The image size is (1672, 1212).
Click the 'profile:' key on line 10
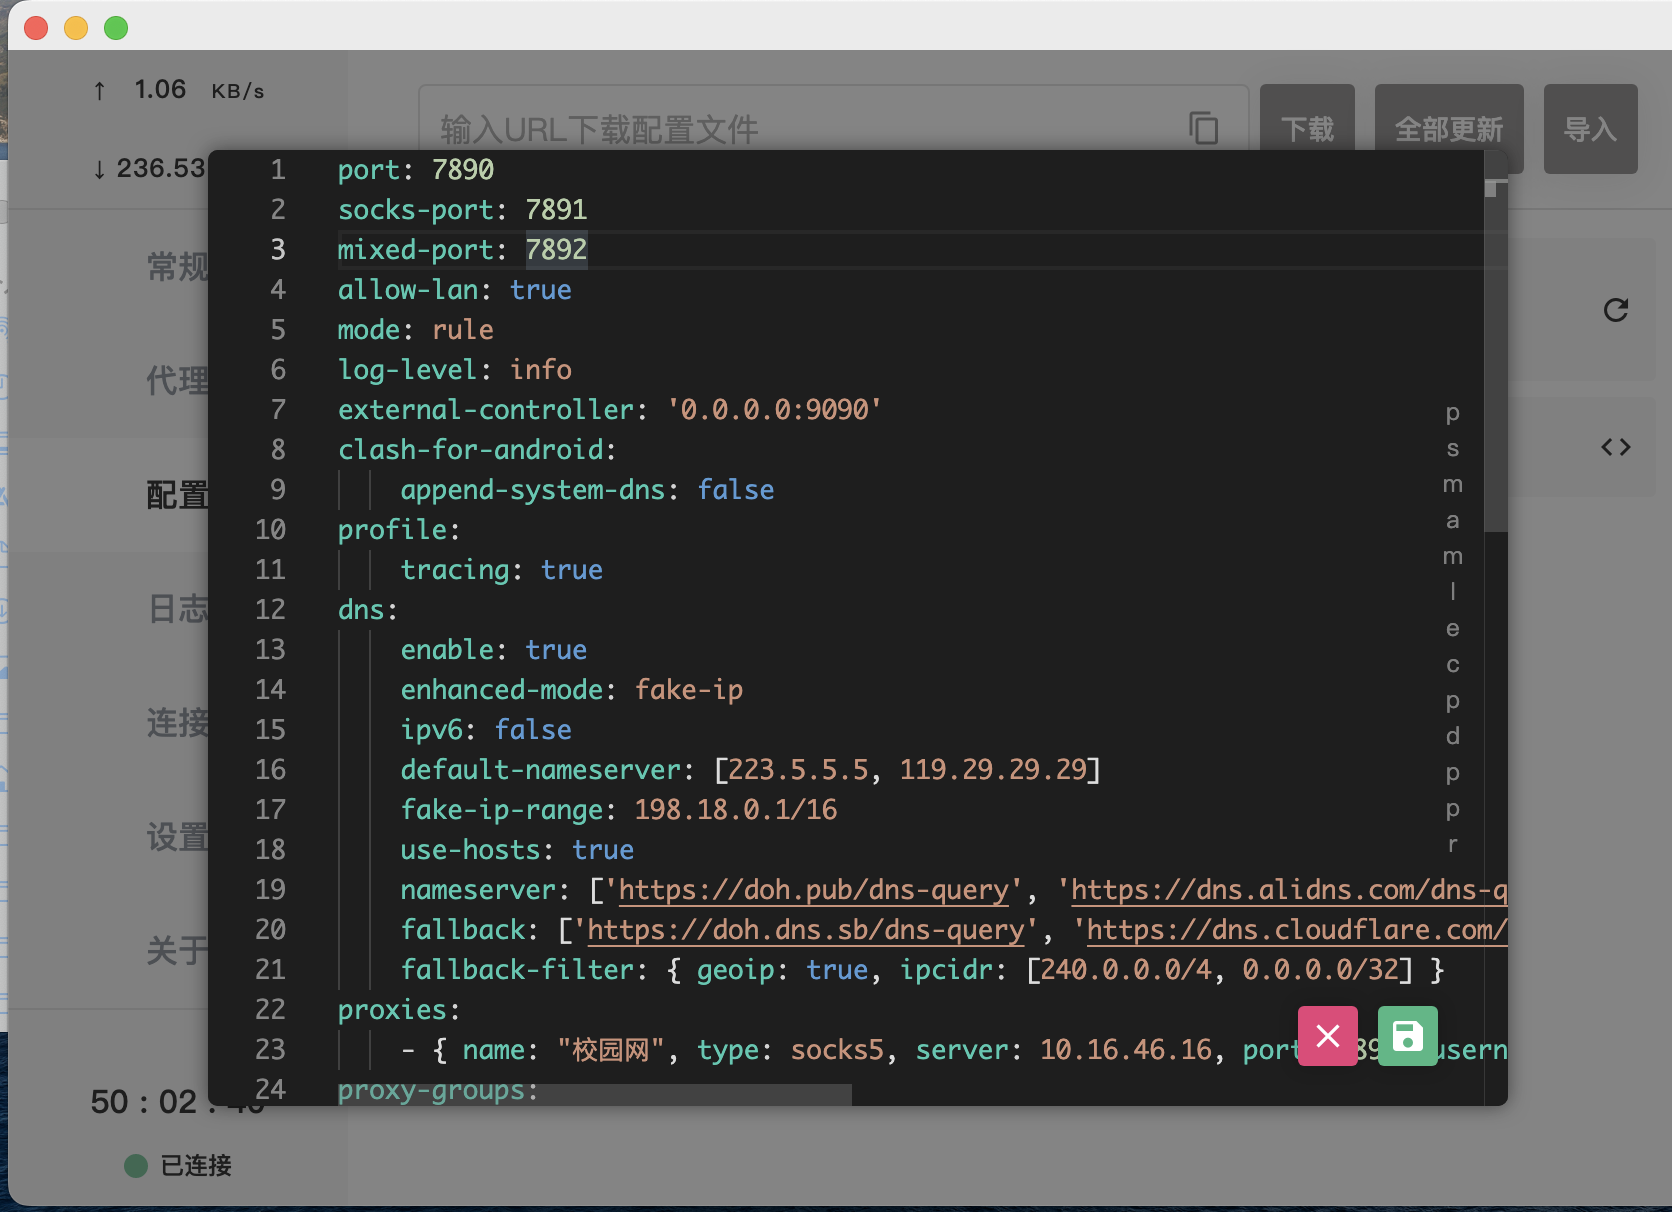click(x=399, y=529)
